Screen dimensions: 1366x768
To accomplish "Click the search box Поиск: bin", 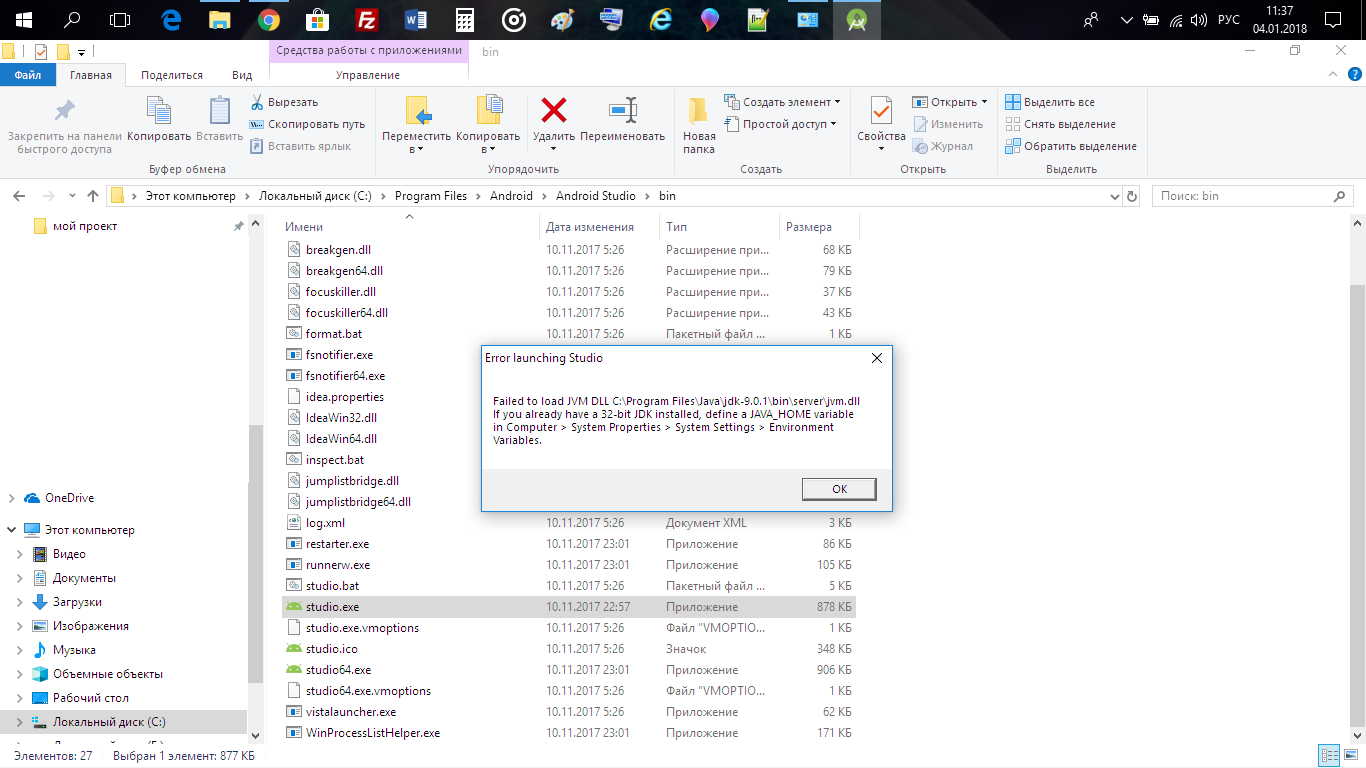I will pyautogui.click(x=1254, y=196).
